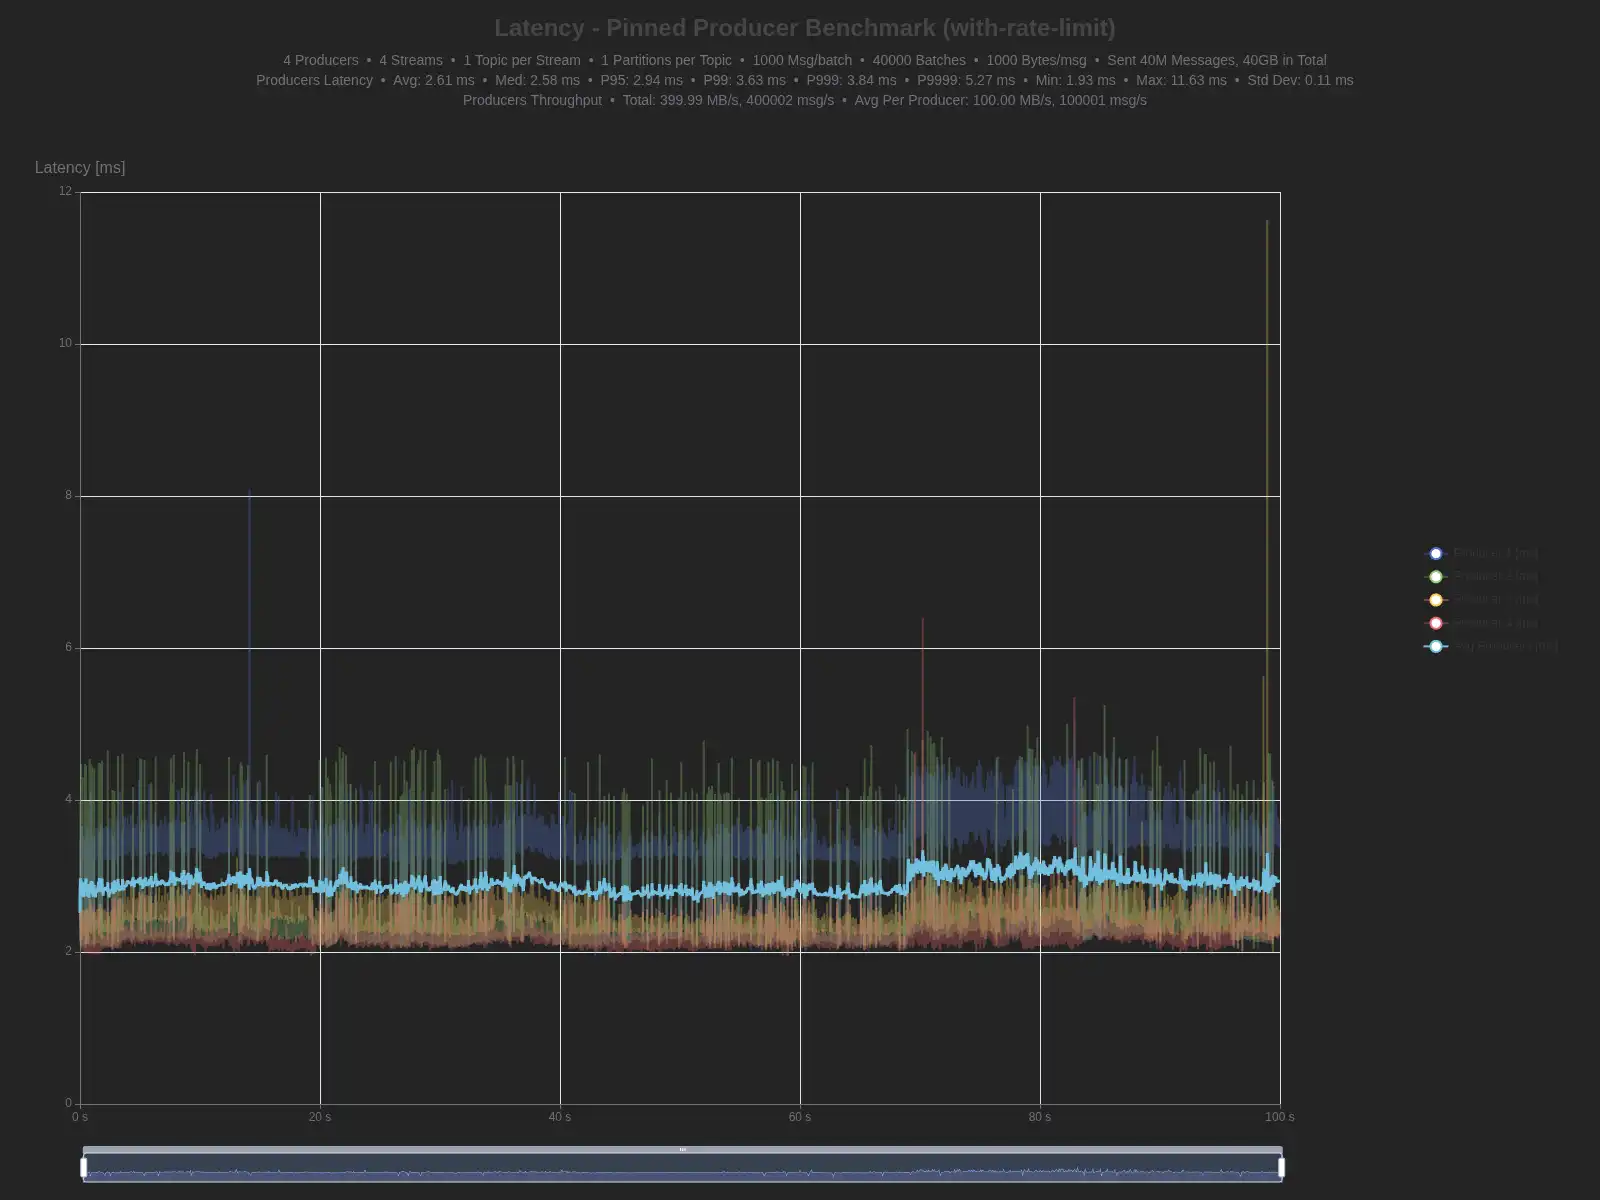This screenshot has width=1600, height=1200.
Task: Click the yellow Producer 3 legend marker
Action: click(x=1436, y=600)
